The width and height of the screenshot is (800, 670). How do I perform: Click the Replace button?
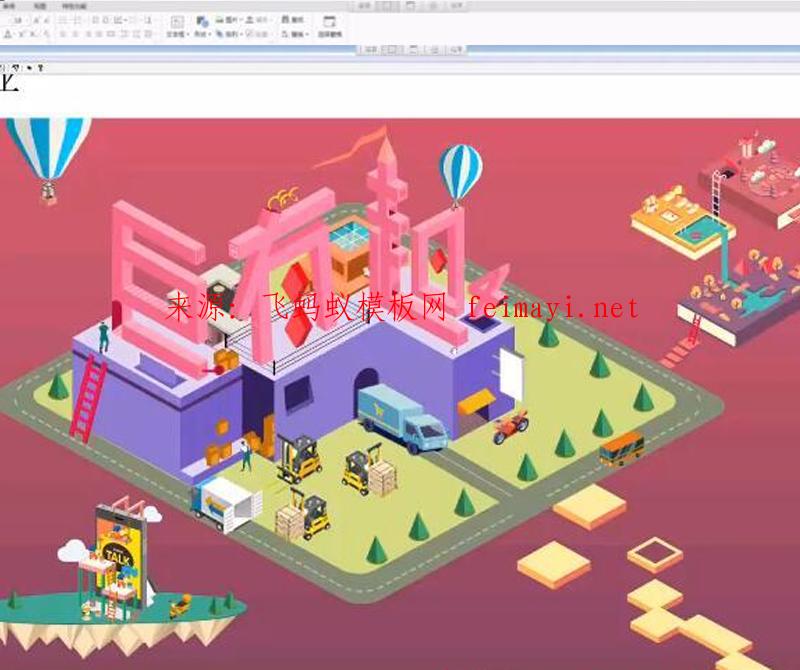(x=294, y=33)
